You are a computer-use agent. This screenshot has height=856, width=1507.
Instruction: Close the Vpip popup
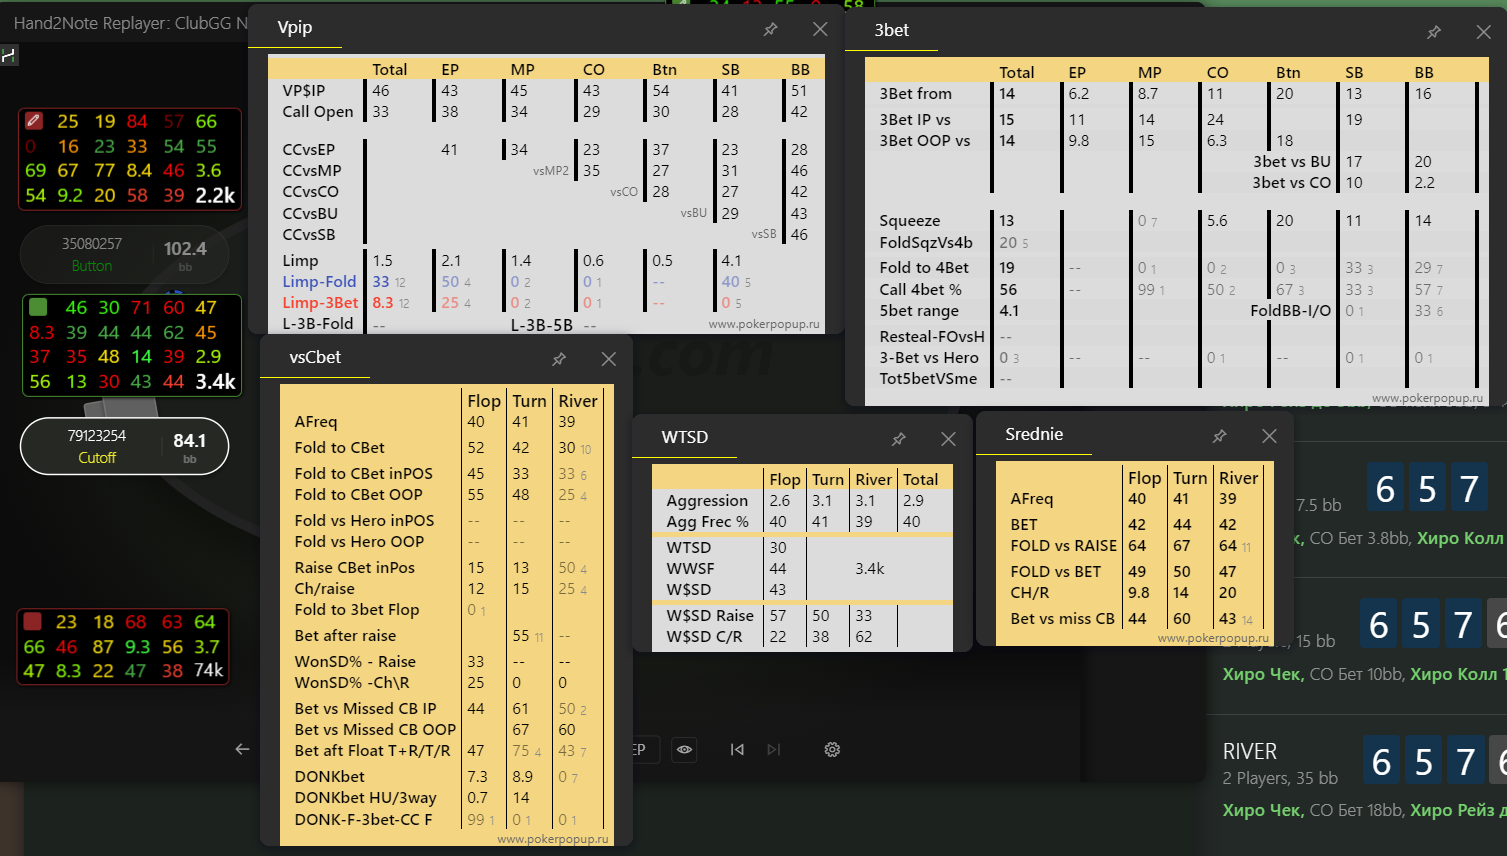click(x=820, y=29)
